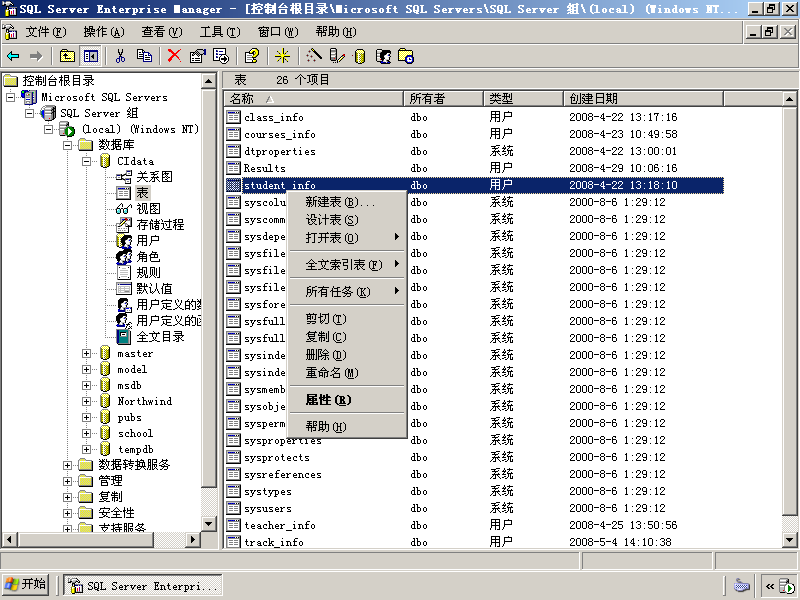Choose 设计表(S) from context menu
The width and height of the screenshot is (800, 600).
[347, 220]
